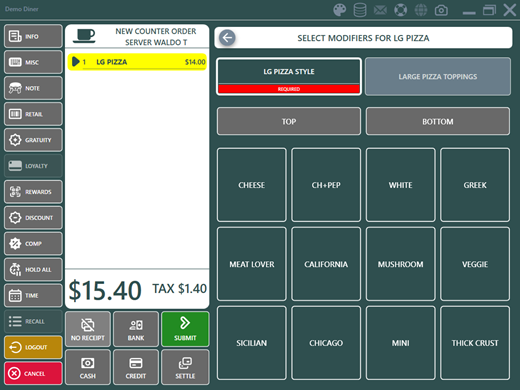Open the mail envelope icon
Viewport: 520px width, 390px height.
(380, 10)
